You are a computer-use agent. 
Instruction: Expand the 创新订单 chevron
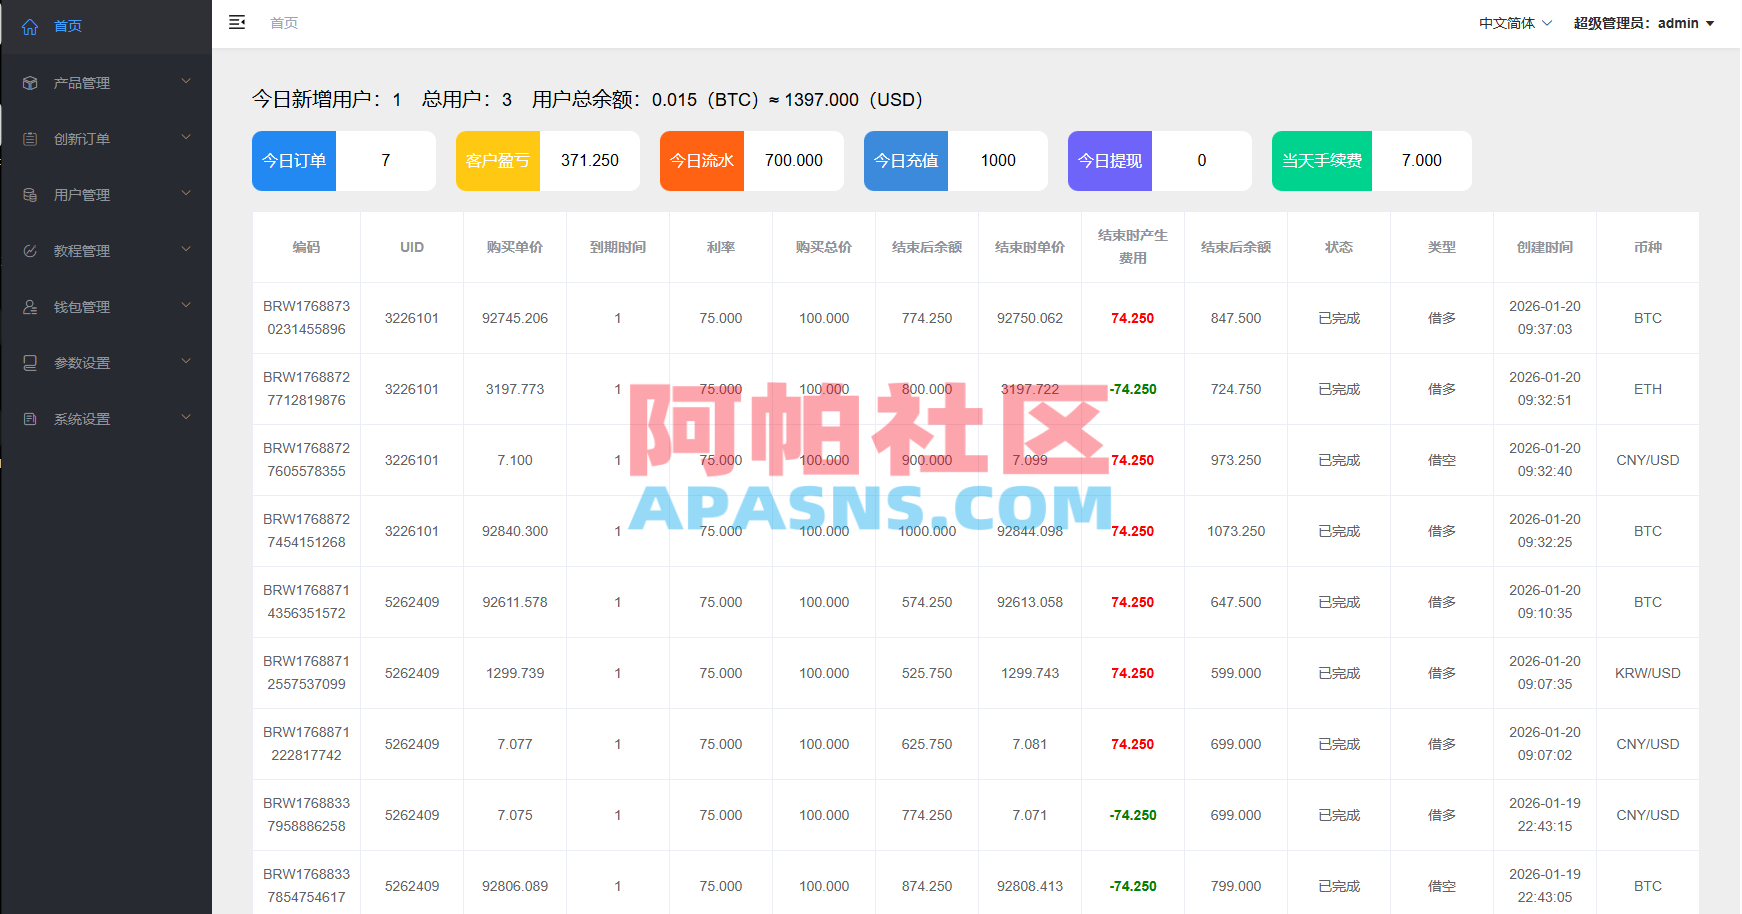(x=186, y=137)
